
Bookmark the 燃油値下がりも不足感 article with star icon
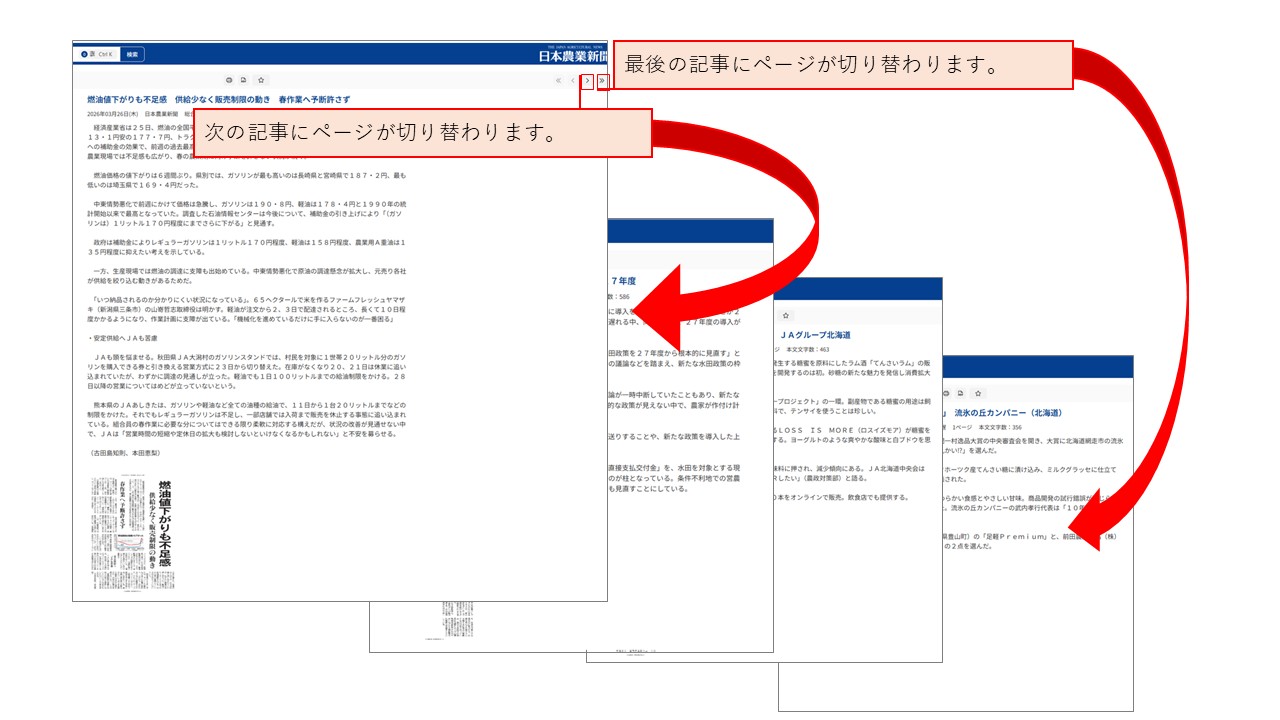click(261, 80)
